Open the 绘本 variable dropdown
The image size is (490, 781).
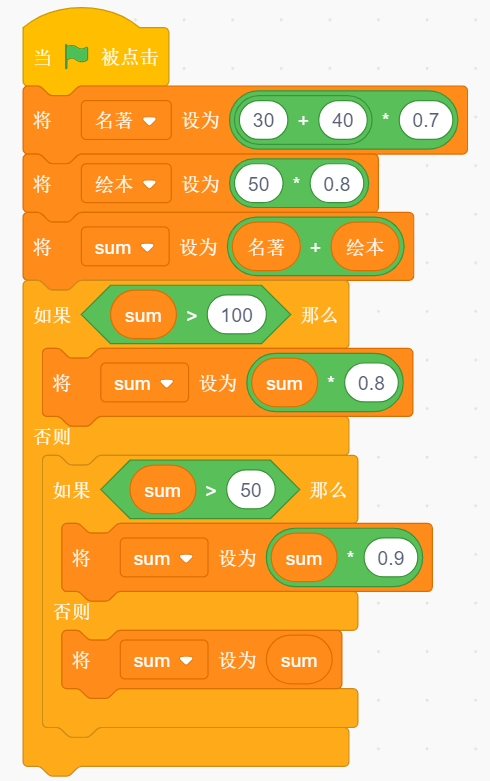pyautogui.click(x=126, y=184)
